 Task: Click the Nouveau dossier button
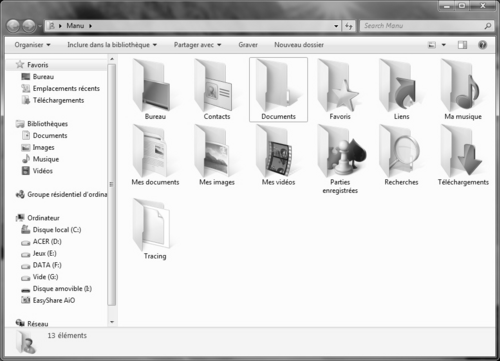point(299,45)
